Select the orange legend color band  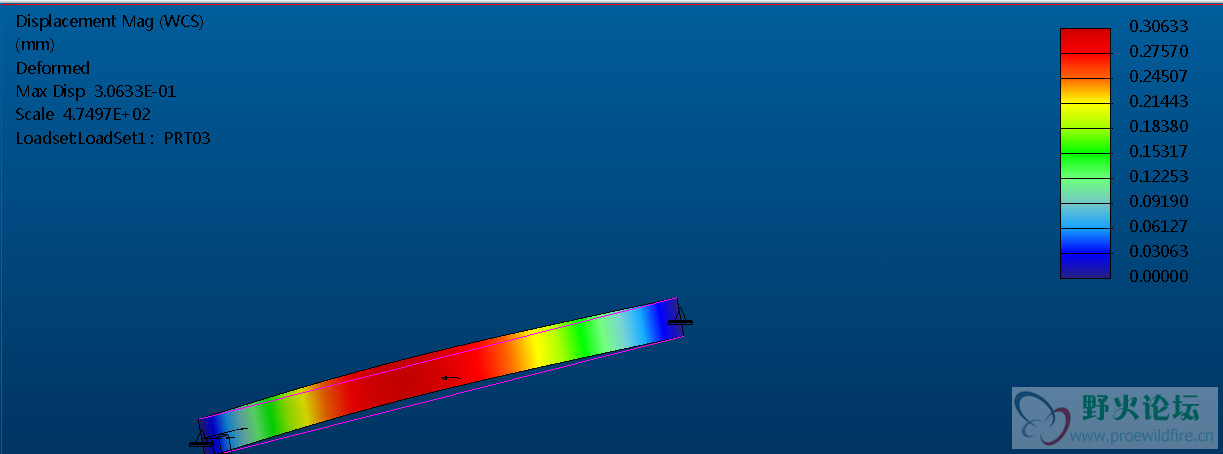coord(1085,91)
